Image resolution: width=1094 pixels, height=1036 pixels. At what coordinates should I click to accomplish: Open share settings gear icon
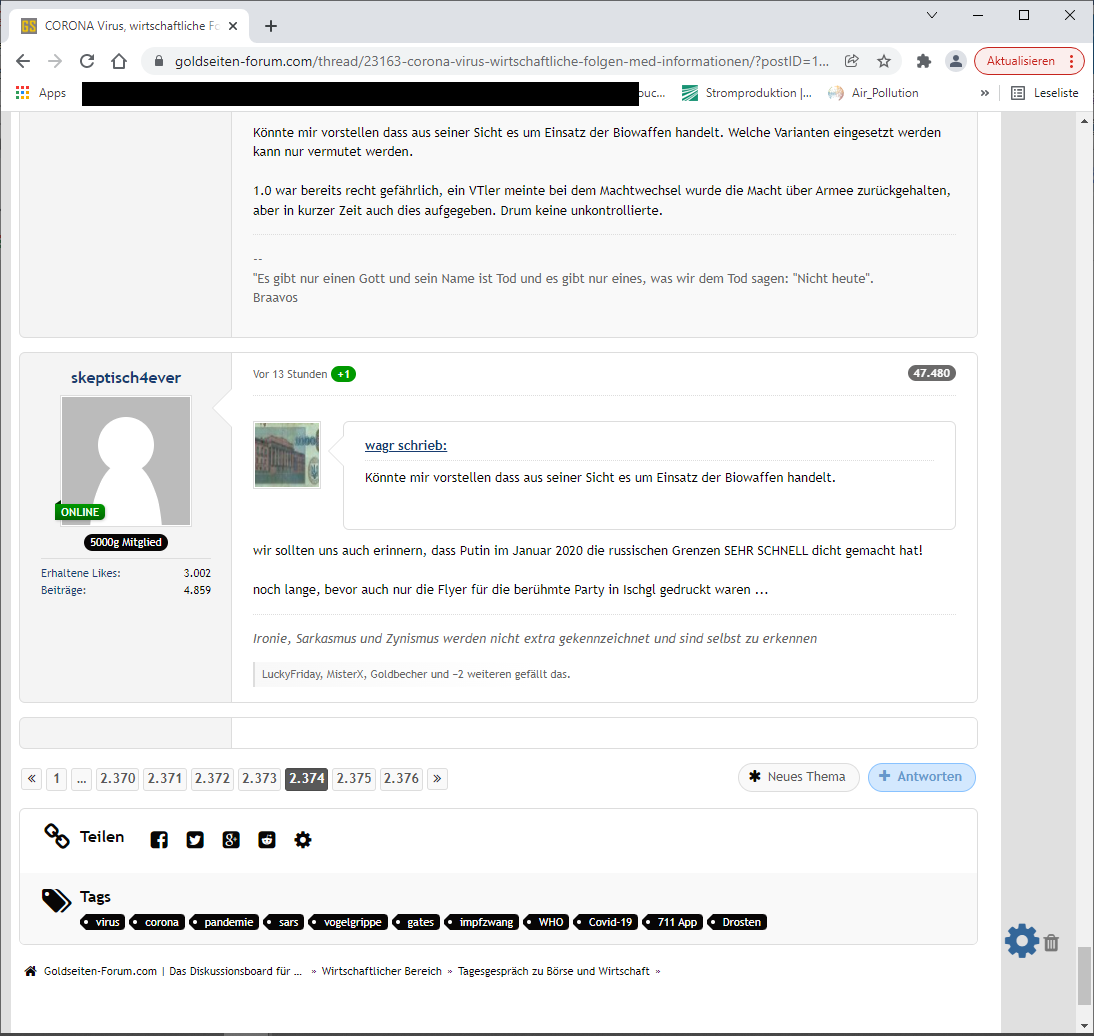click(303, 840)
